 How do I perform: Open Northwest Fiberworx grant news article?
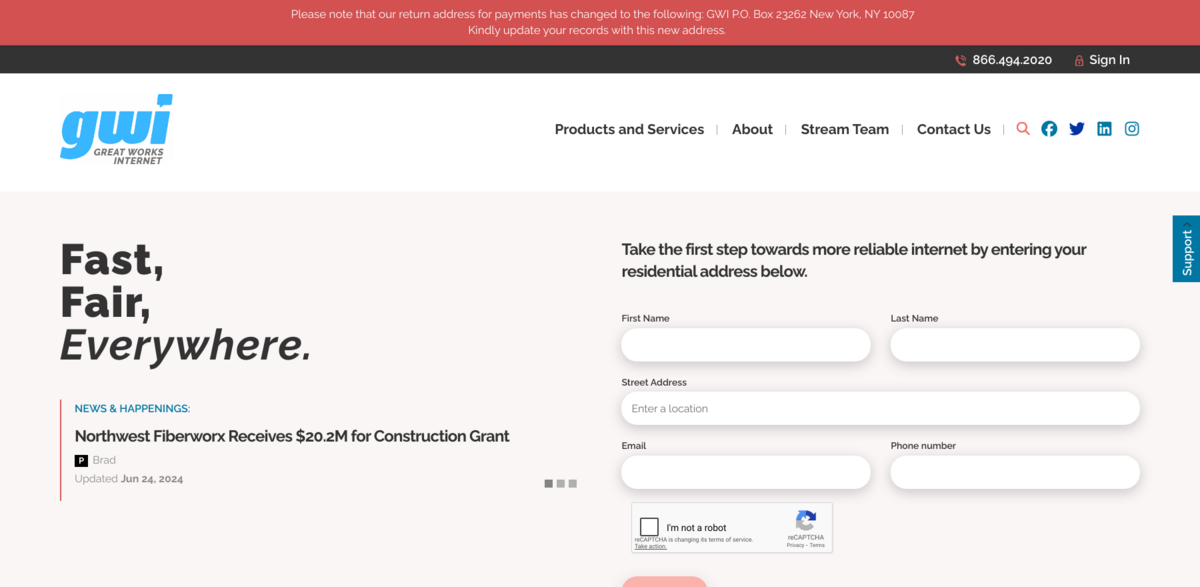[292, 436]
